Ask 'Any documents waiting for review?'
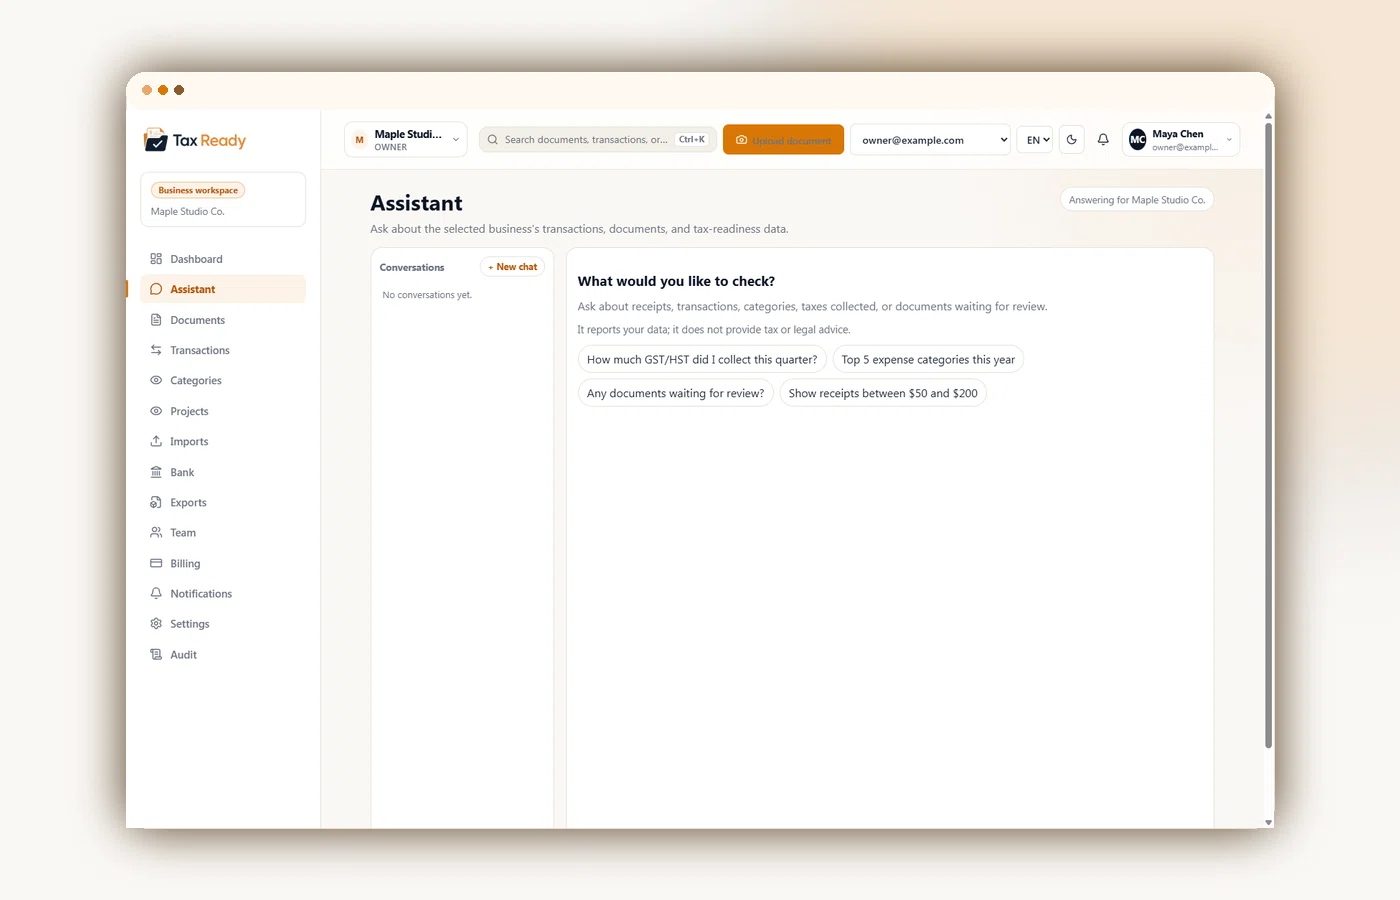1400x900 pixels. (675, 393)
